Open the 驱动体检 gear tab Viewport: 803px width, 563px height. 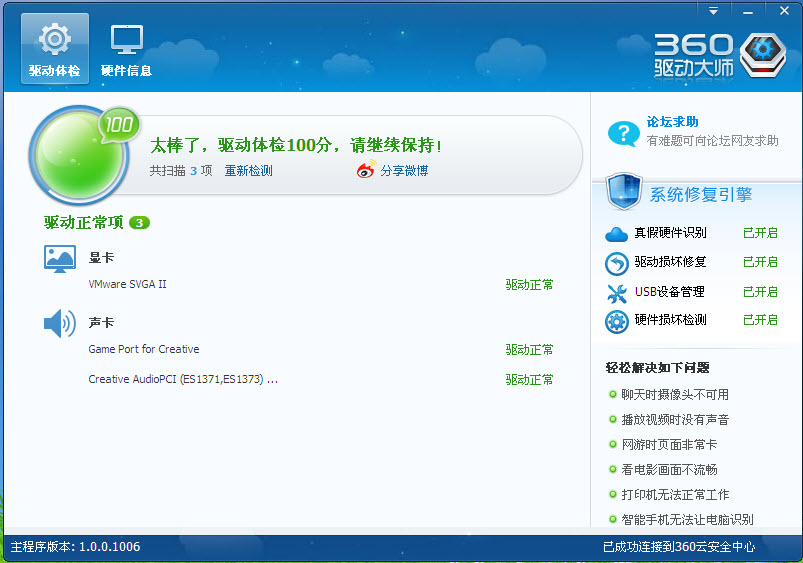pos(55,49)
